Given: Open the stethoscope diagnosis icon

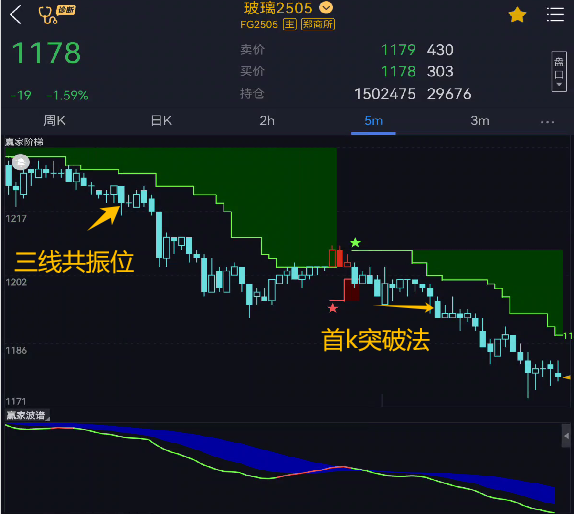Looking at the screenshot, I should (56, 15).
